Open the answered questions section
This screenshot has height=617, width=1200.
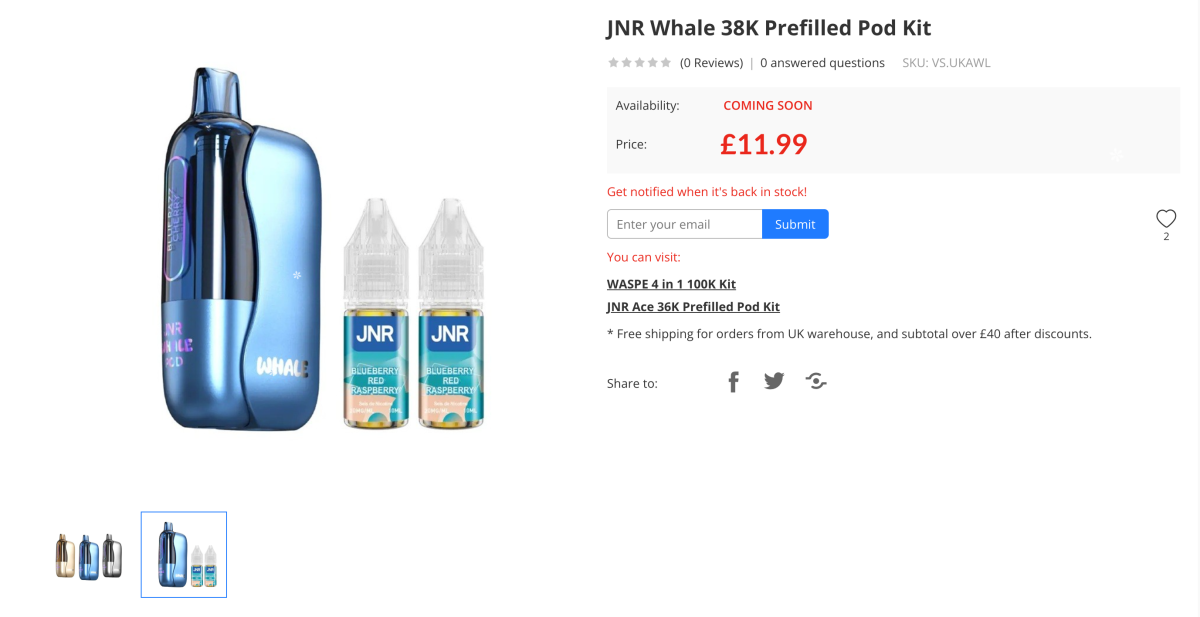pos(822,62)
